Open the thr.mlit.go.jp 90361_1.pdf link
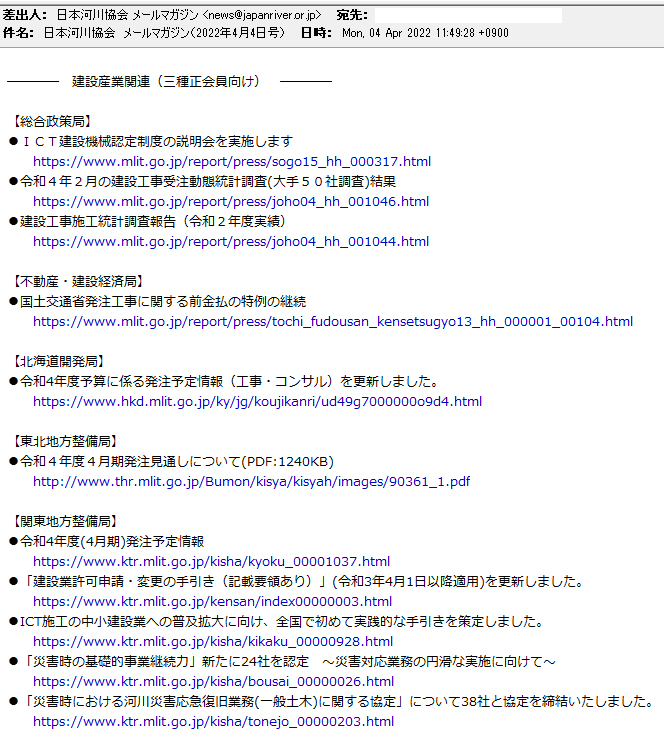Image resolution: width=664 pixels, height=732 pixels. (251, 481)
